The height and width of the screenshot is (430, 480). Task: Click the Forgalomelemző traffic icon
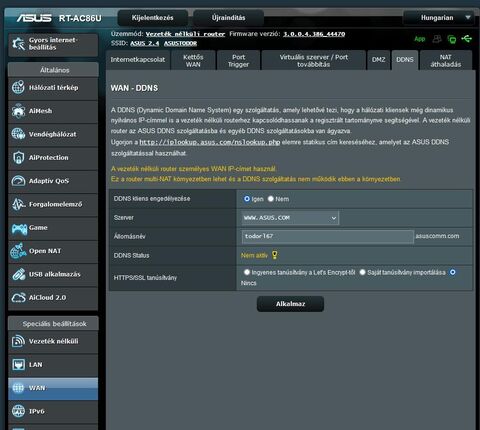[x=18, y=204]
